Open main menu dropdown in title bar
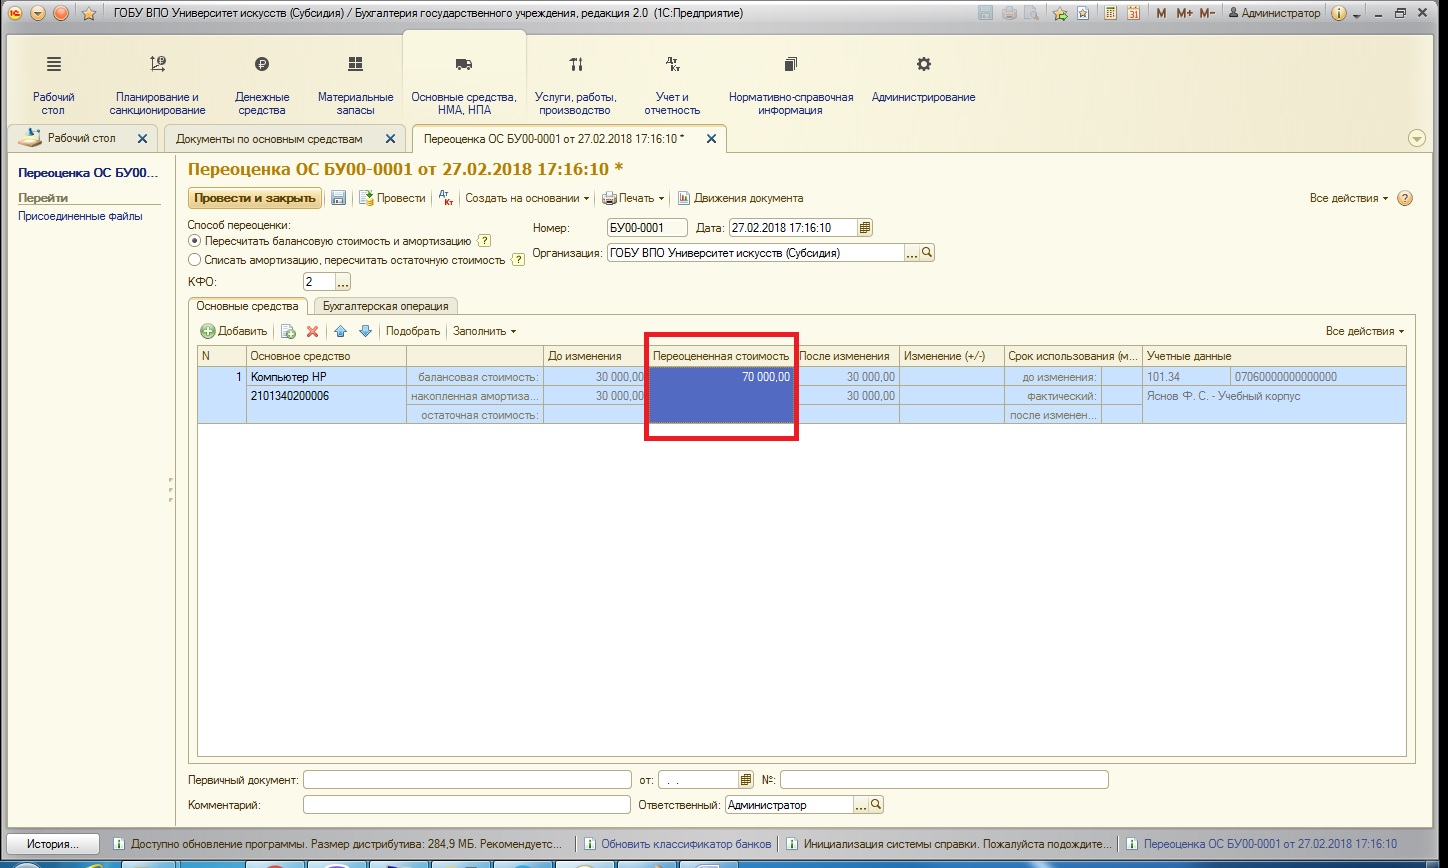Screen dimensions: 1448x868 (x=38, y=13)
